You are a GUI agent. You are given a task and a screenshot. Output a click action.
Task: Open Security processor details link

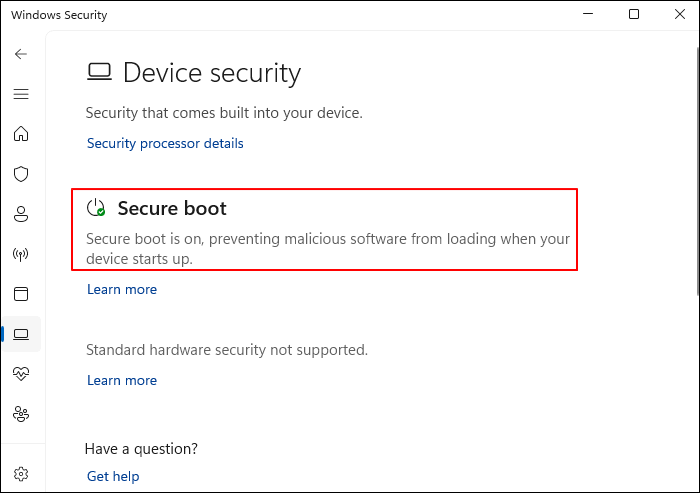click(x=165, y=143)
